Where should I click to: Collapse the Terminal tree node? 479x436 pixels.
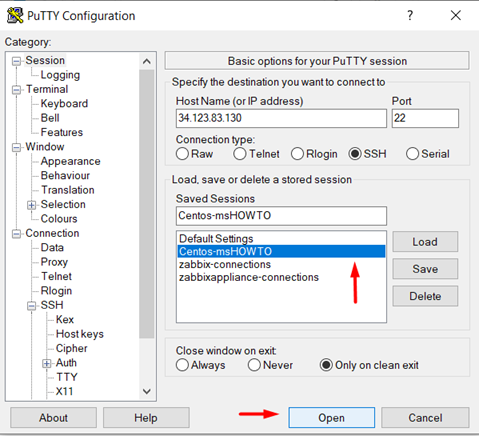[x=16, y=90]
